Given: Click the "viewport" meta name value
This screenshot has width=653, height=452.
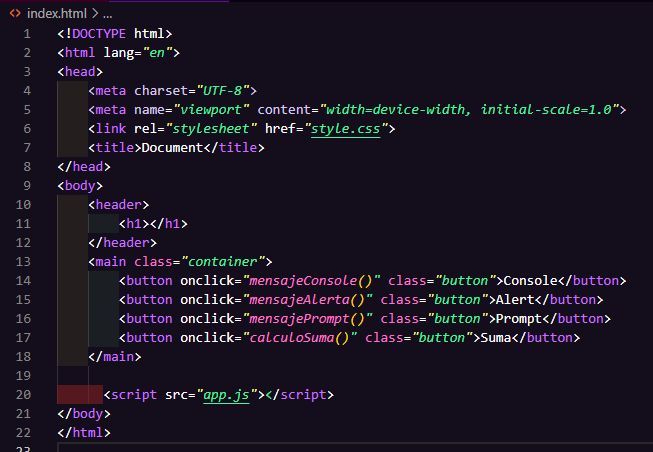Looking at the screenshot, I should 211,110.
